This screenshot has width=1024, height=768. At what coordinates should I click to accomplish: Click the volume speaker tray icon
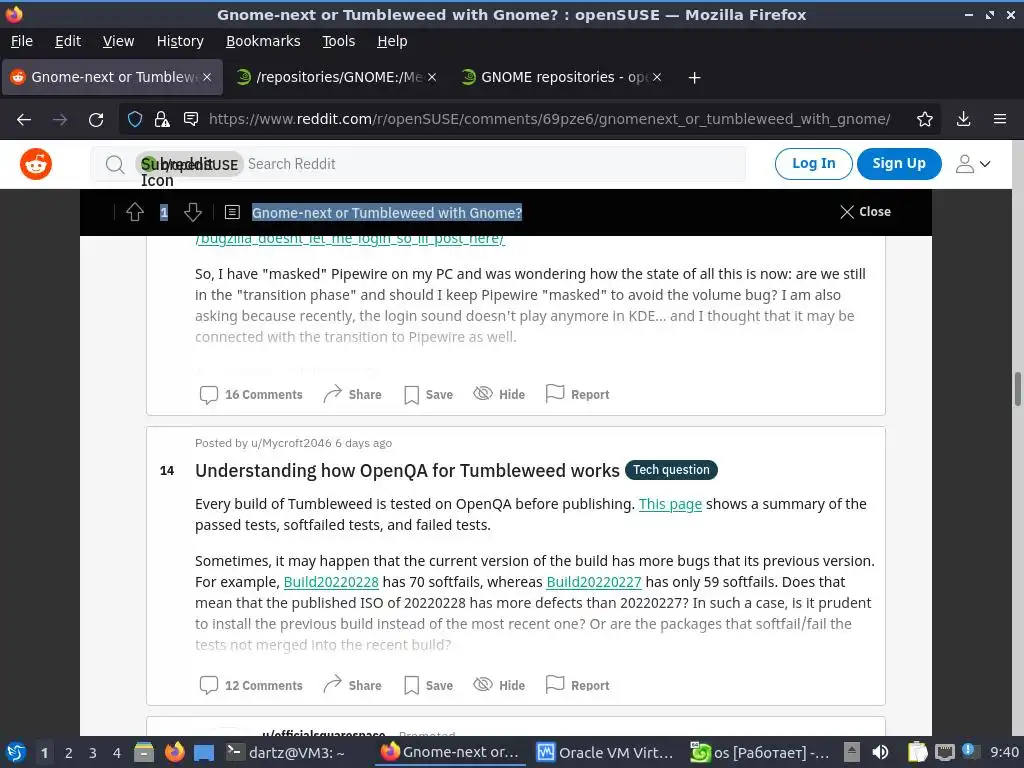(x=880, y=752)
